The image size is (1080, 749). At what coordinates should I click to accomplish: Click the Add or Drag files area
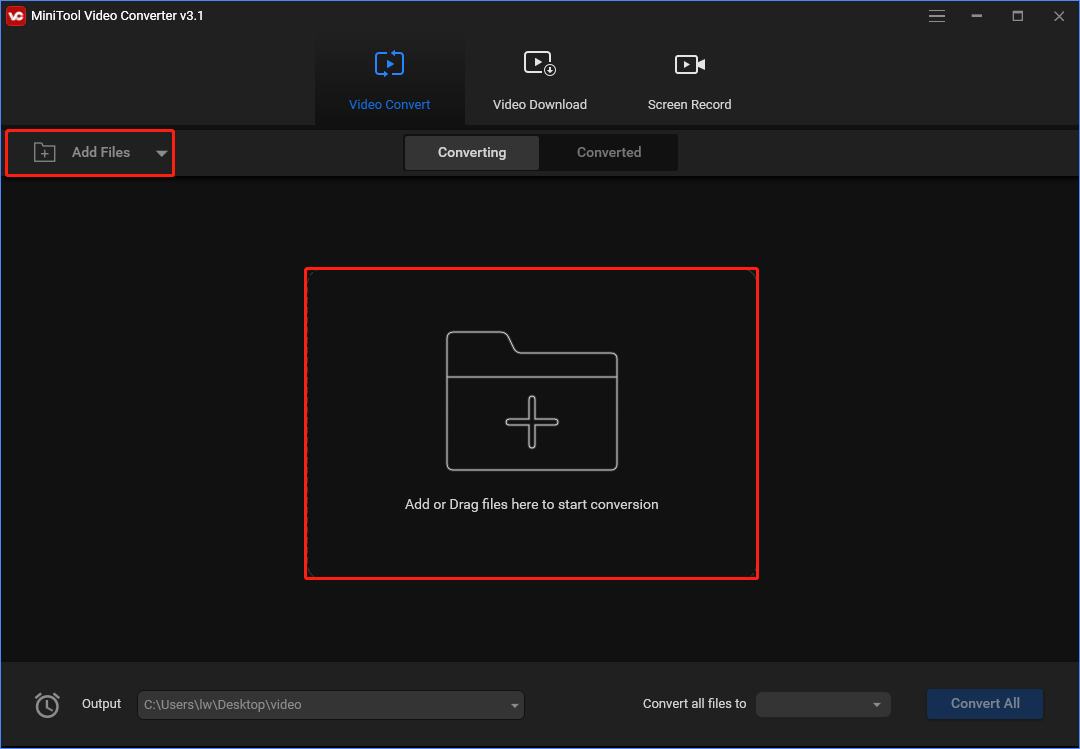pyautogui.click(x=531, y=422)
